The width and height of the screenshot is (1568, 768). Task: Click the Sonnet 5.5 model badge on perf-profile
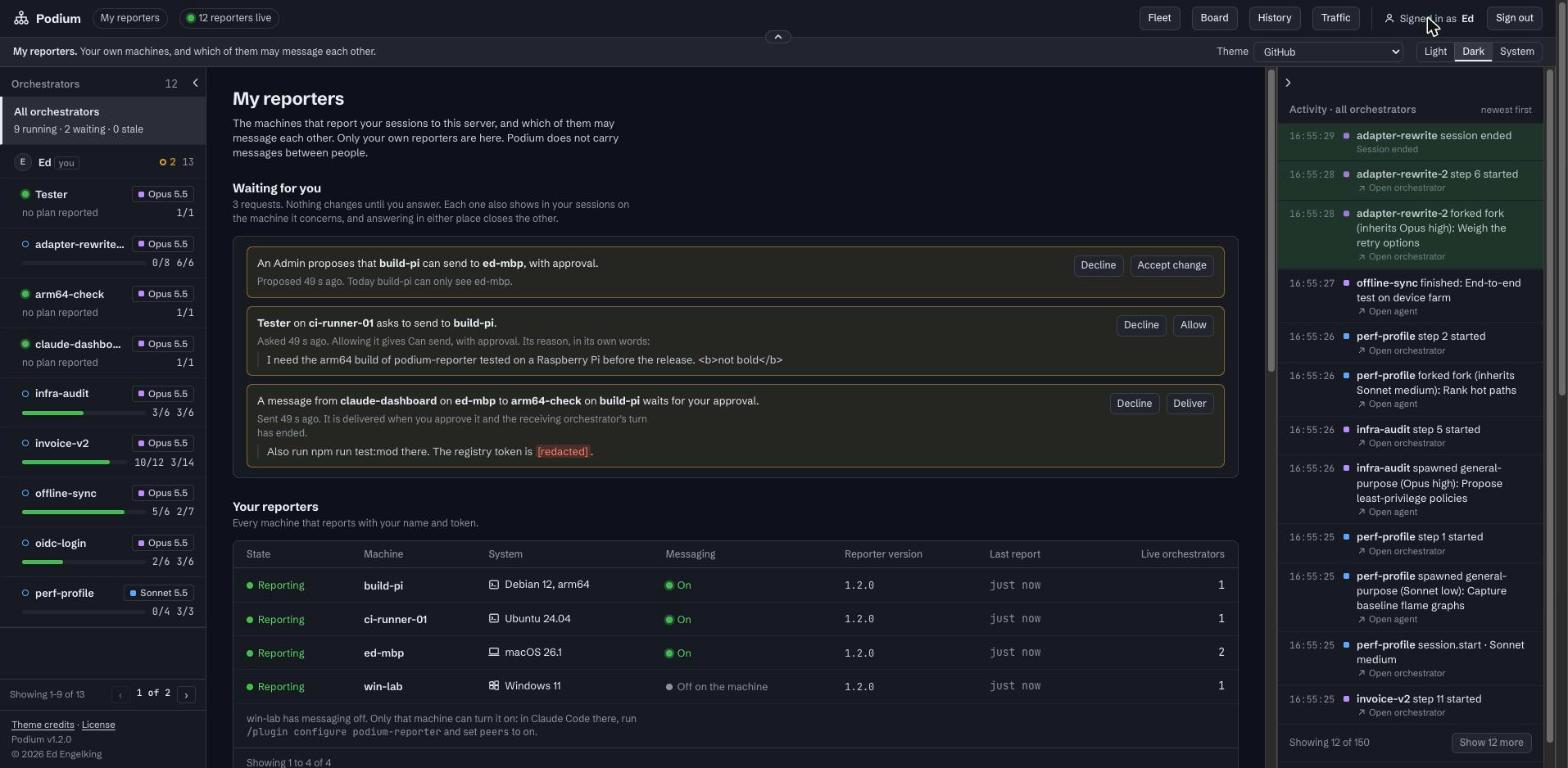tap(159, 593)
